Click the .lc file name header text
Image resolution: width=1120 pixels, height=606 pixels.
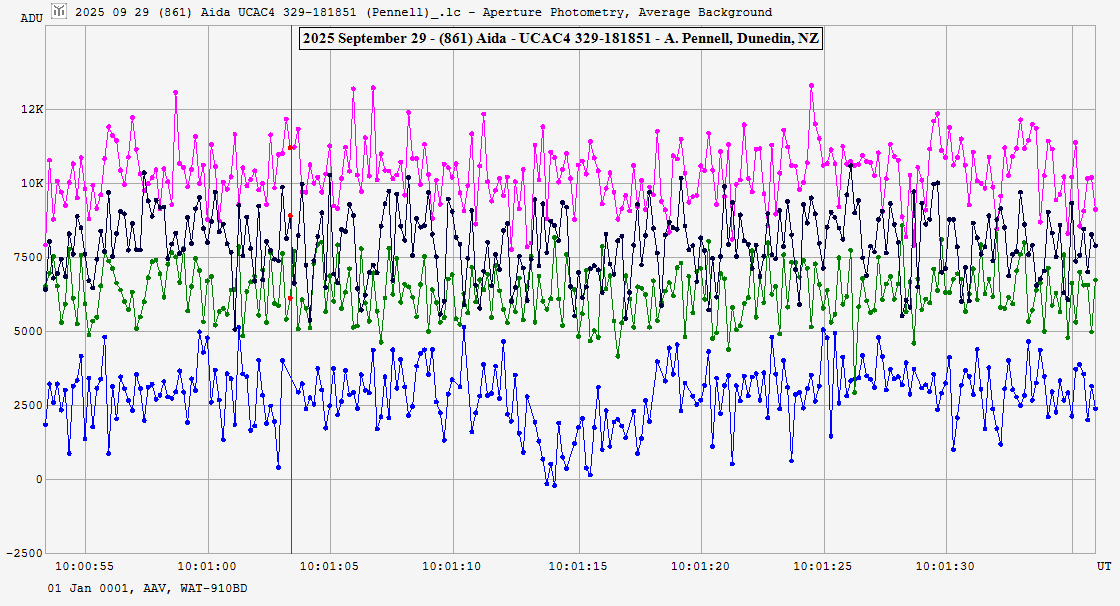(x=423, y=12)
